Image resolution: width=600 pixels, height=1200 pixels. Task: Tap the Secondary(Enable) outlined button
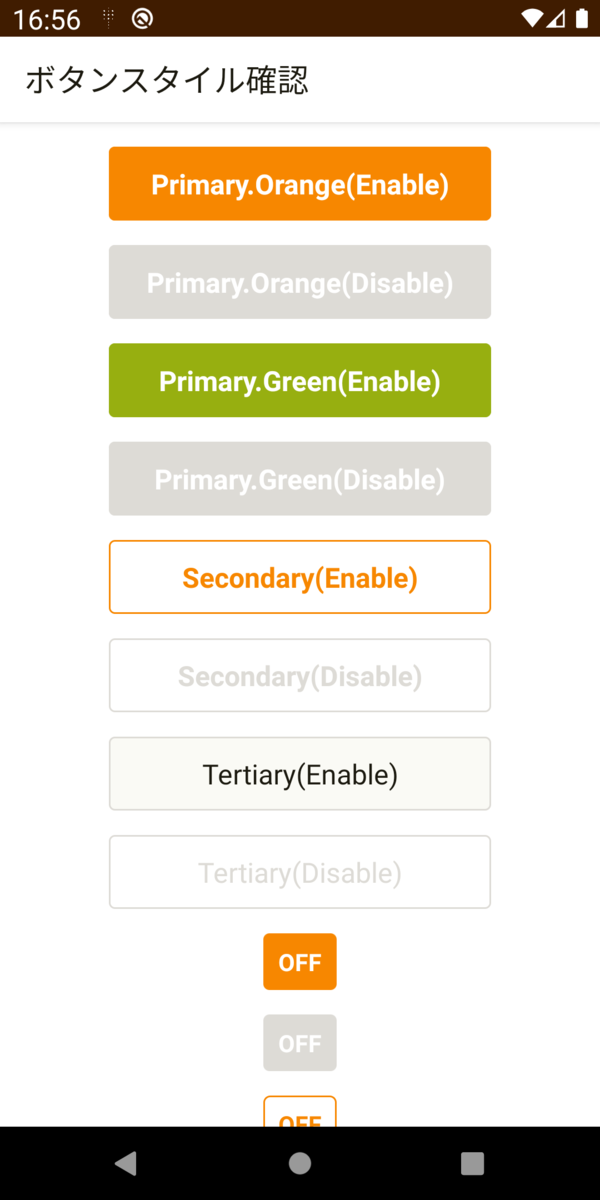tap(300, 577)
